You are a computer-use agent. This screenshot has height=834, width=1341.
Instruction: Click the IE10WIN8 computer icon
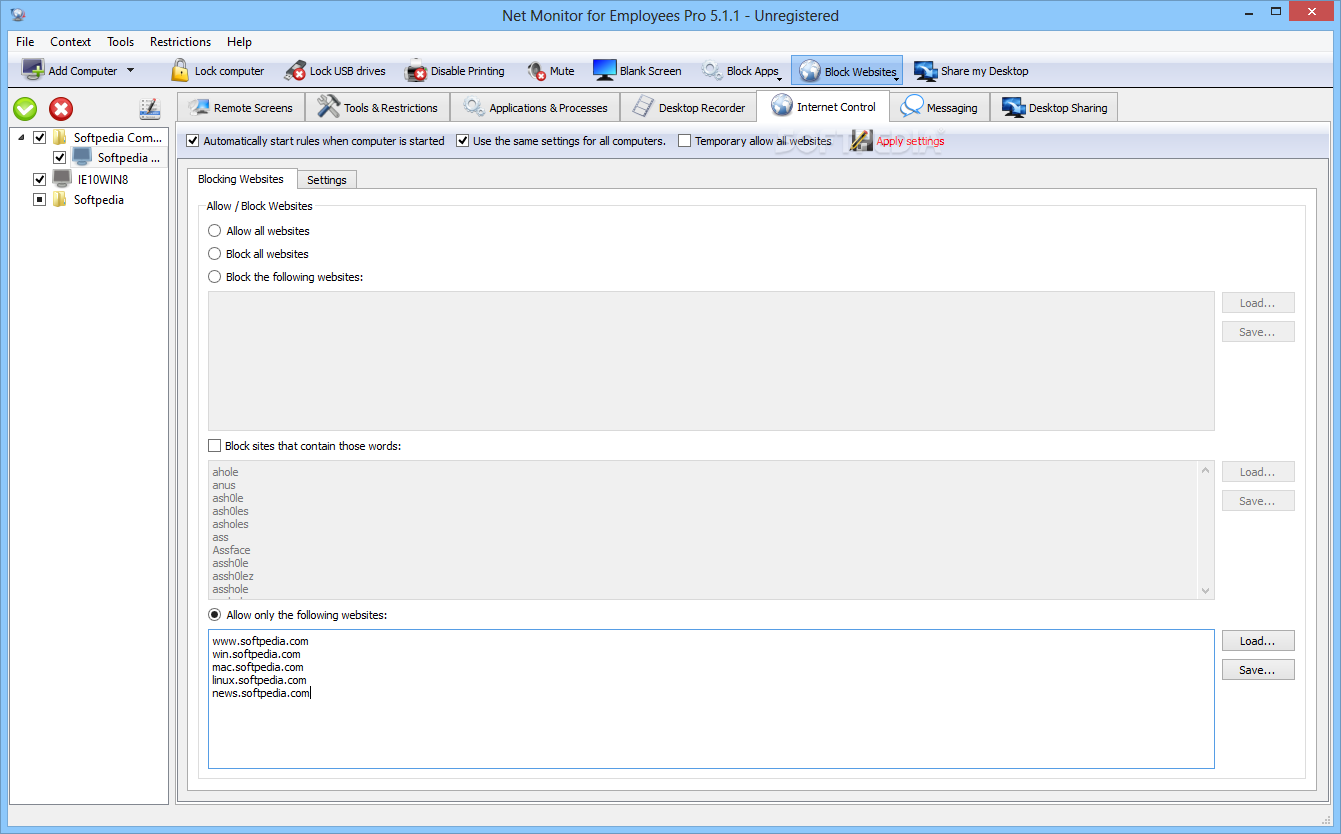(x=62, y=179)
